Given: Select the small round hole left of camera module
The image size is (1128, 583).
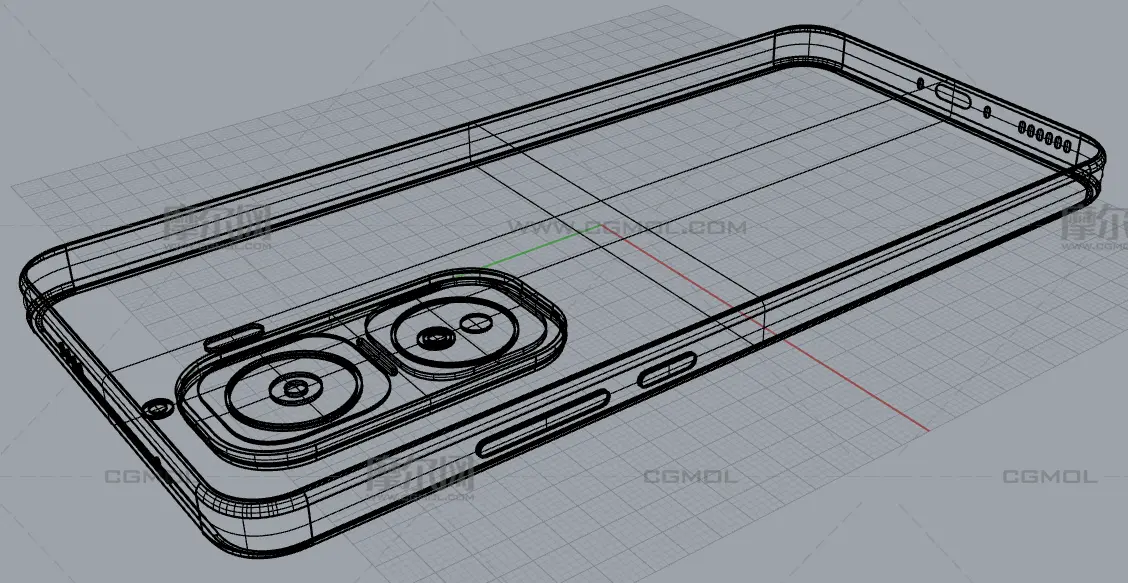Looking at the screenshot, I should [x=156, y=407].
